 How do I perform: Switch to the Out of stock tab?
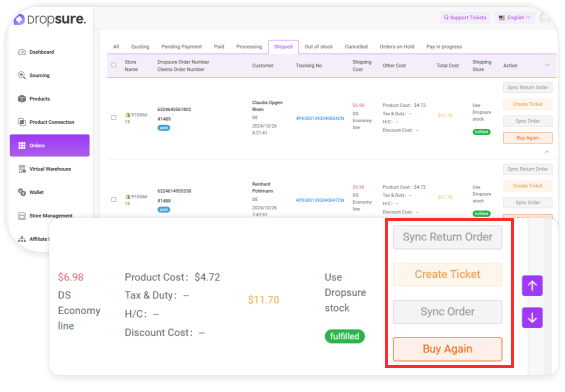[319, 46]
